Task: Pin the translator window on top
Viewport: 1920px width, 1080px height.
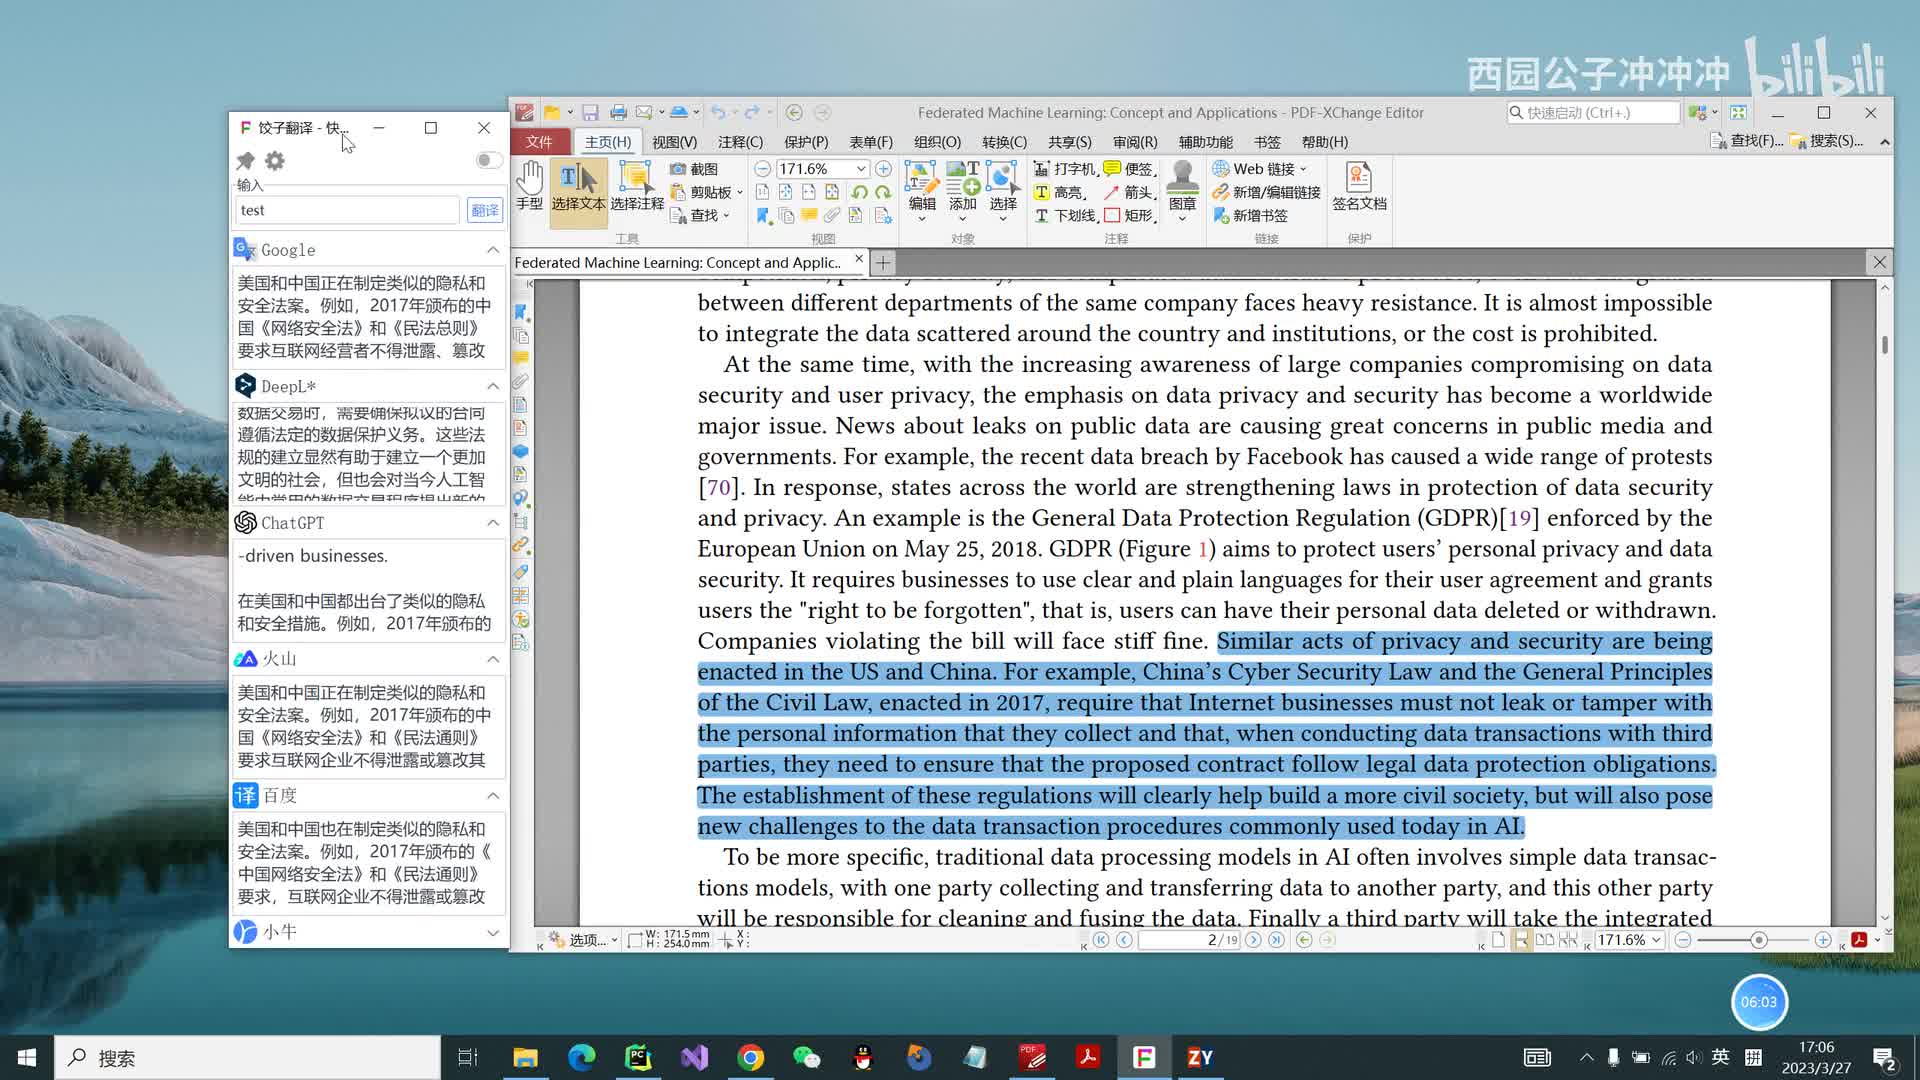Action: [246, 160]
